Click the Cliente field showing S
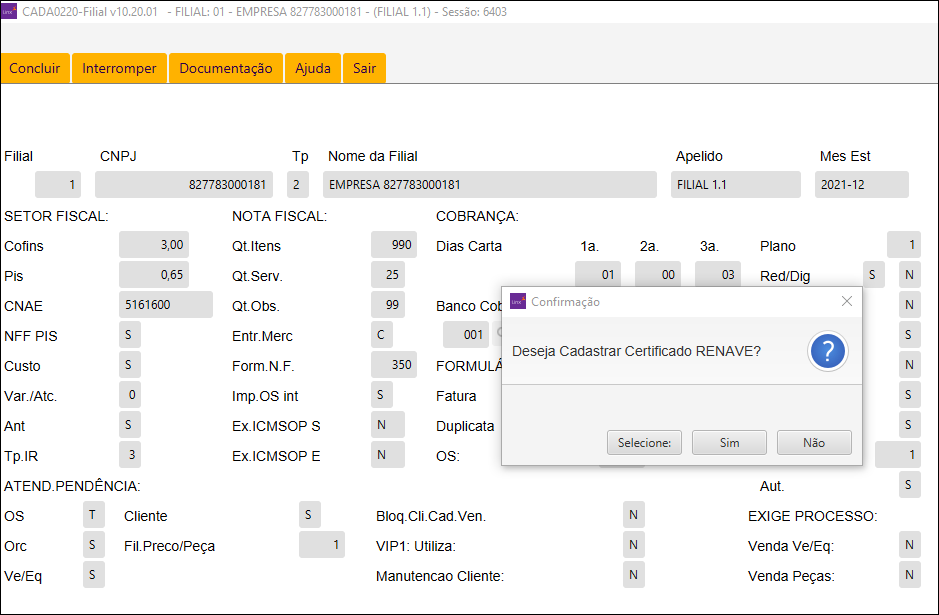 pos(310,514)
